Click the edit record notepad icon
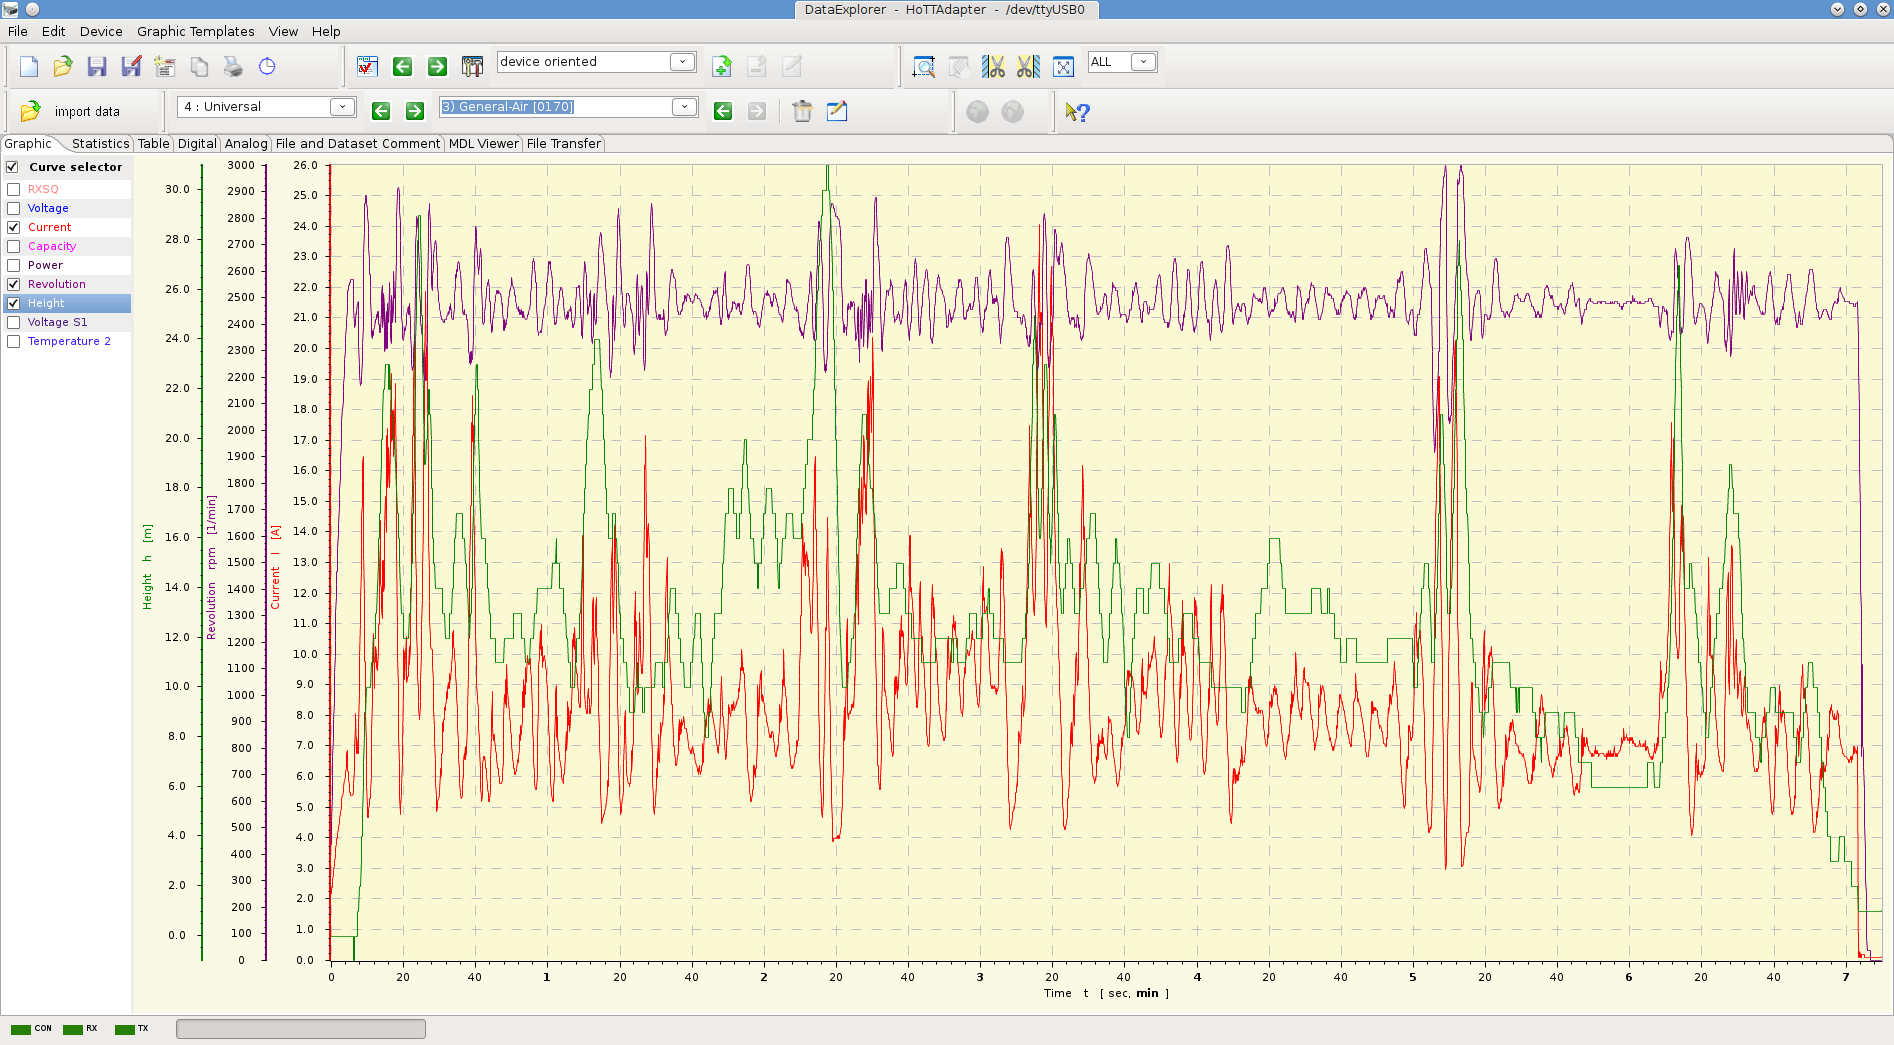 pyautogui.click(x=837, y=111)
